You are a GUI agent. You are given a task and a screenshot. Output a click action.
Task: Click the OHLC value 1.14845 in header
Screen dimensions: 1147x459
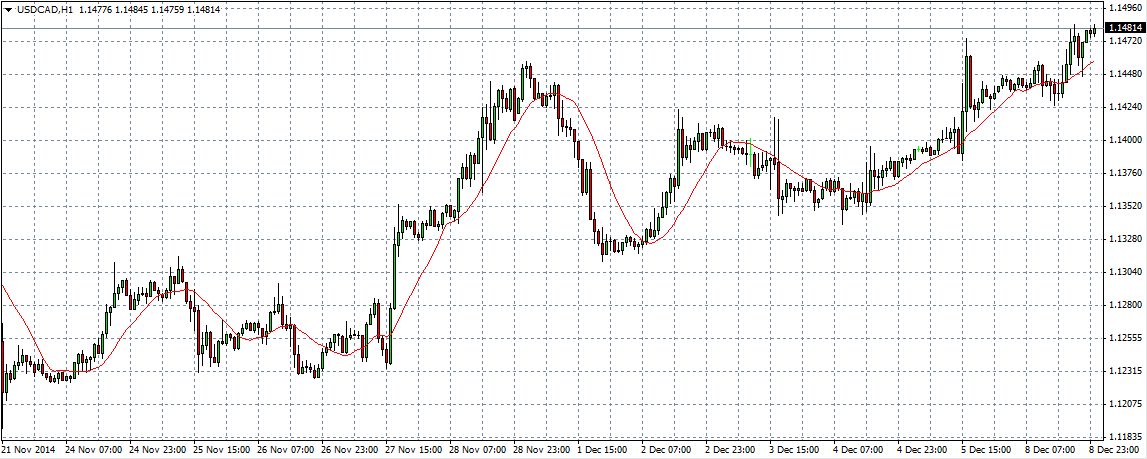click(x=132, y=10)
